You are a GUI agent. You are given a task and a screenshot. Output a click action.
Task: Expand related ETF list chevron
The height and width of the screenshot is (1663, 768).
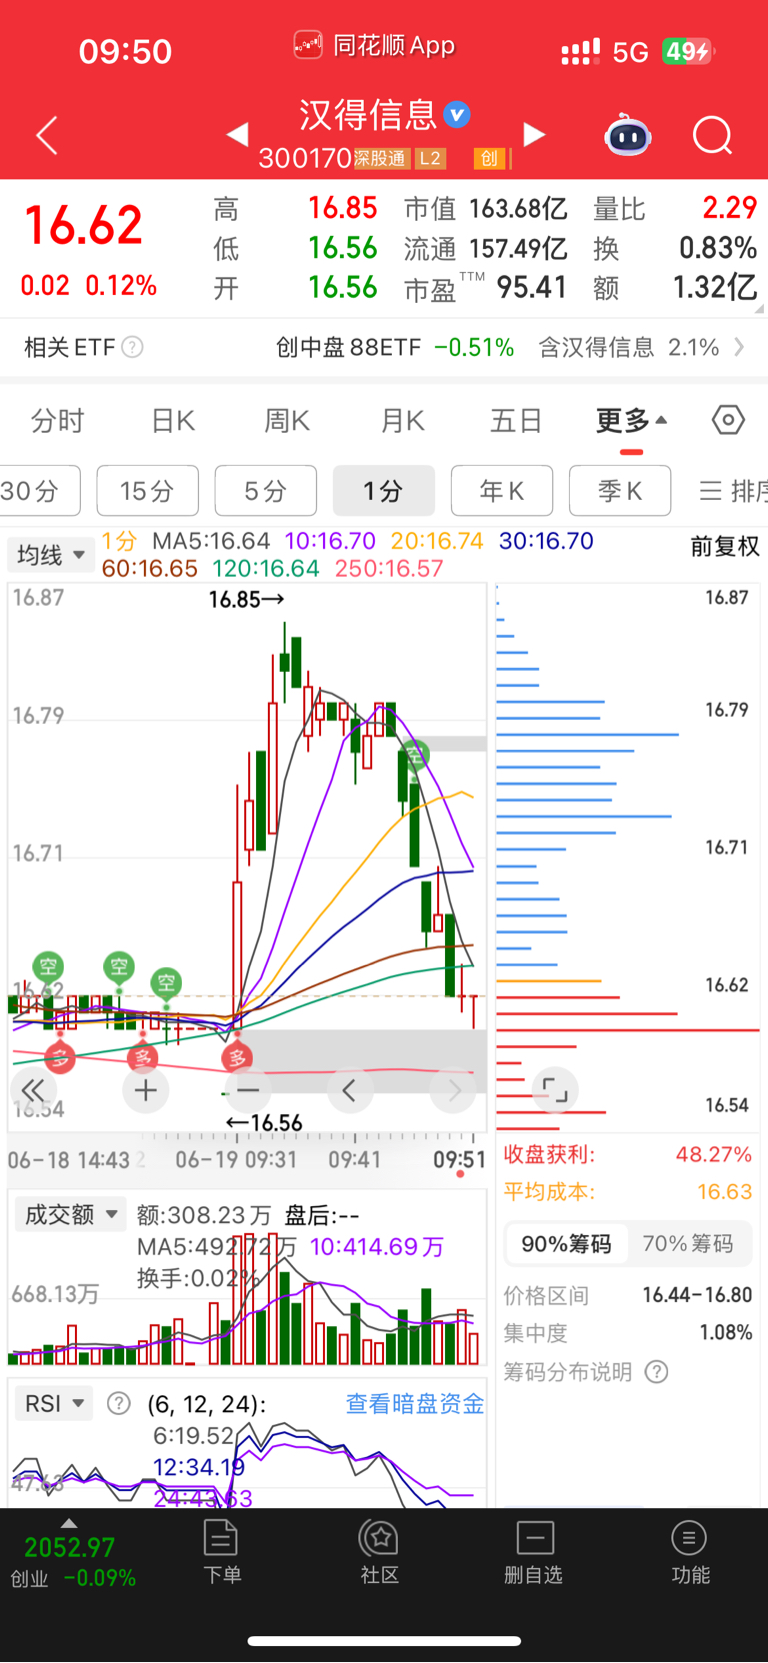[x=739, y=347]
